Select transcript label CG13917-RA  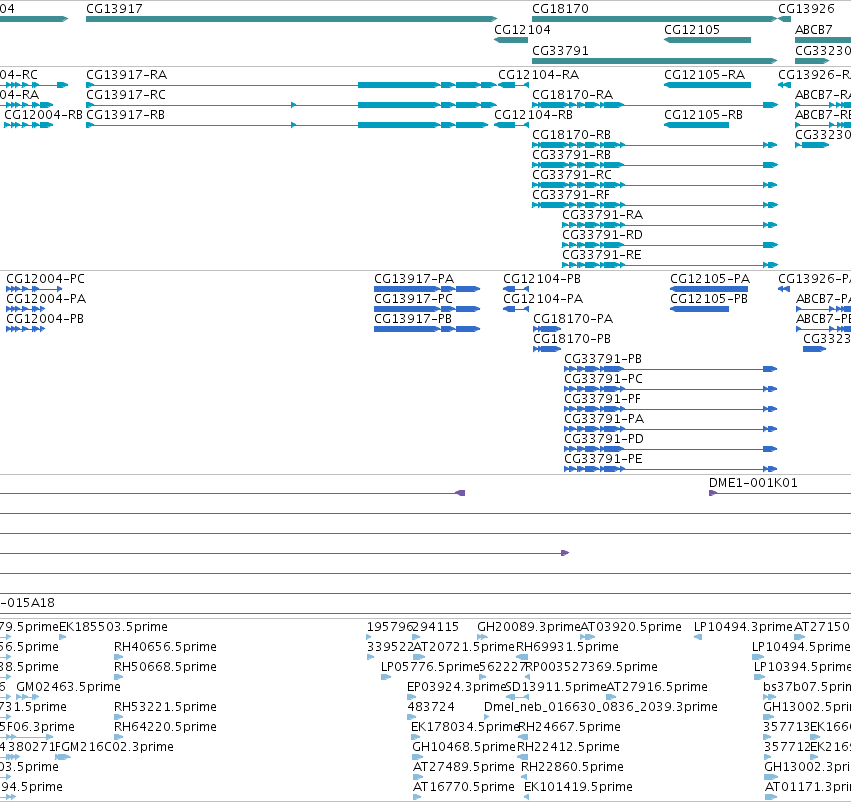[x=126, y=75]
